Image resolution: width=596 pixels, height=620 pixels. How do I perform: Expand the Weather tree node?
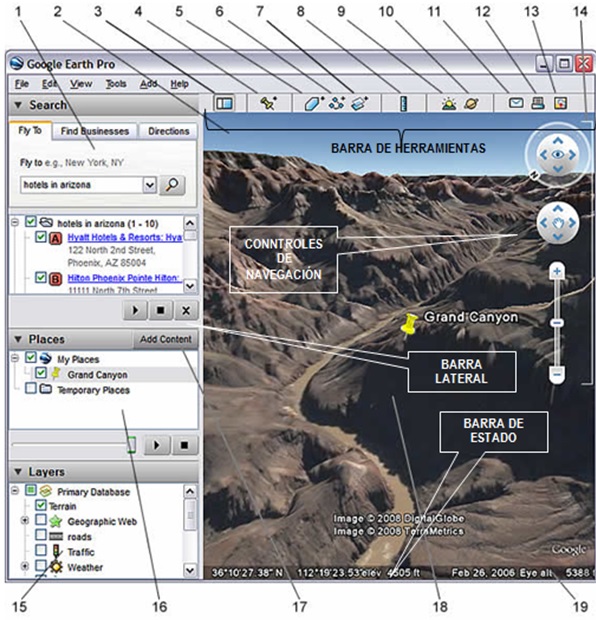point(25,566)
